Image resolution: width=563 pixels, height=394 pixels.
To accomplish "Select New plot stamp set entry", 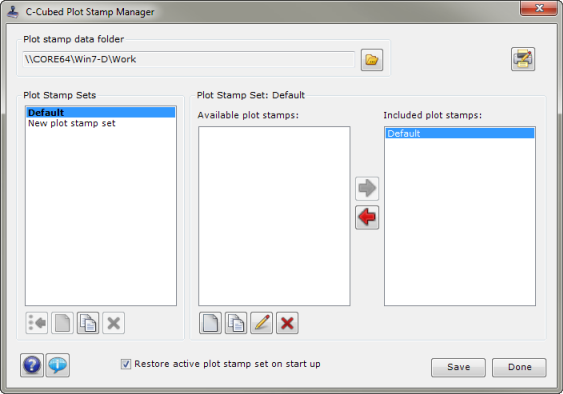I will 101,123.
